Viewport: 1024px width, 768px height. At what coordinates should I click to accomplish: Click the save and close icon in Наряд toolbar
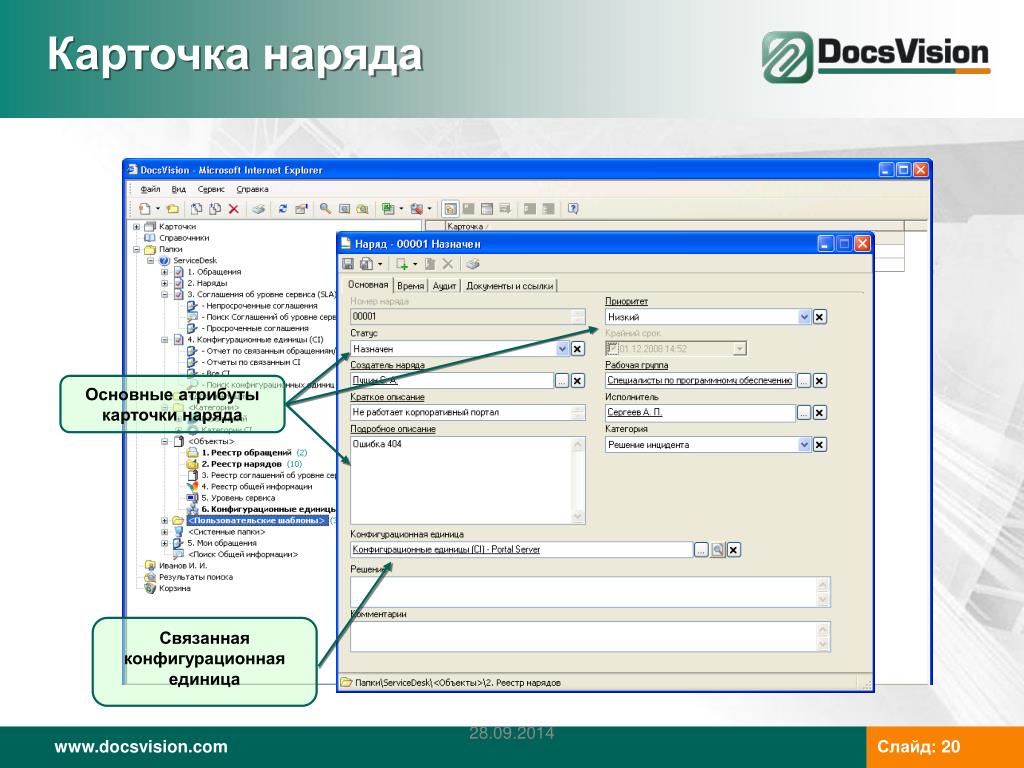point(367,264)
